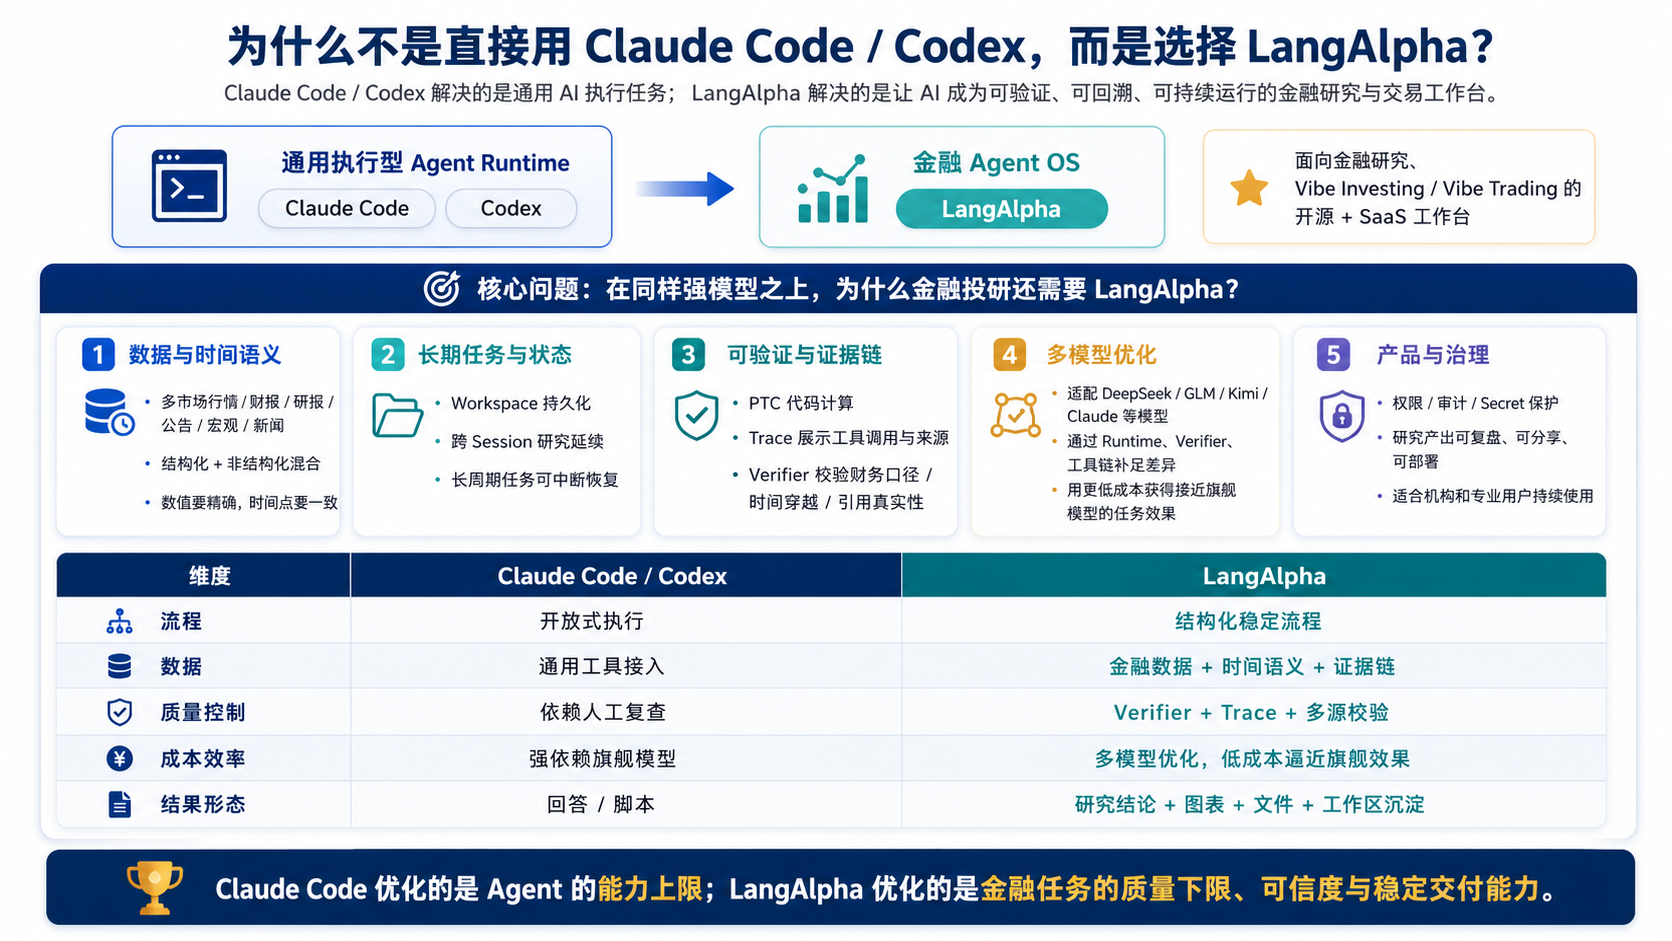Click the orange star icon
Viewport: 1672px width, 941px height.
tap(1249, 188)
